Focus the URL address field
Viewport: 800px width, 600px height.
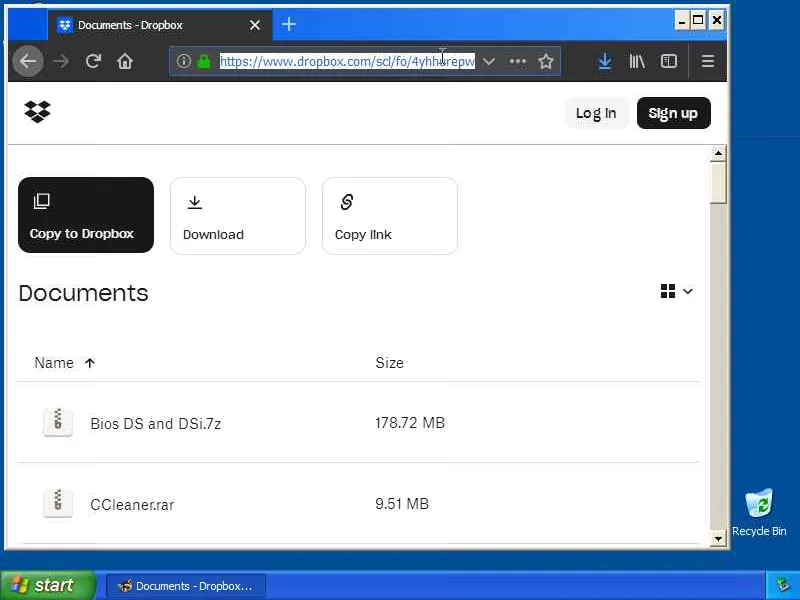[x=347, y=62]
